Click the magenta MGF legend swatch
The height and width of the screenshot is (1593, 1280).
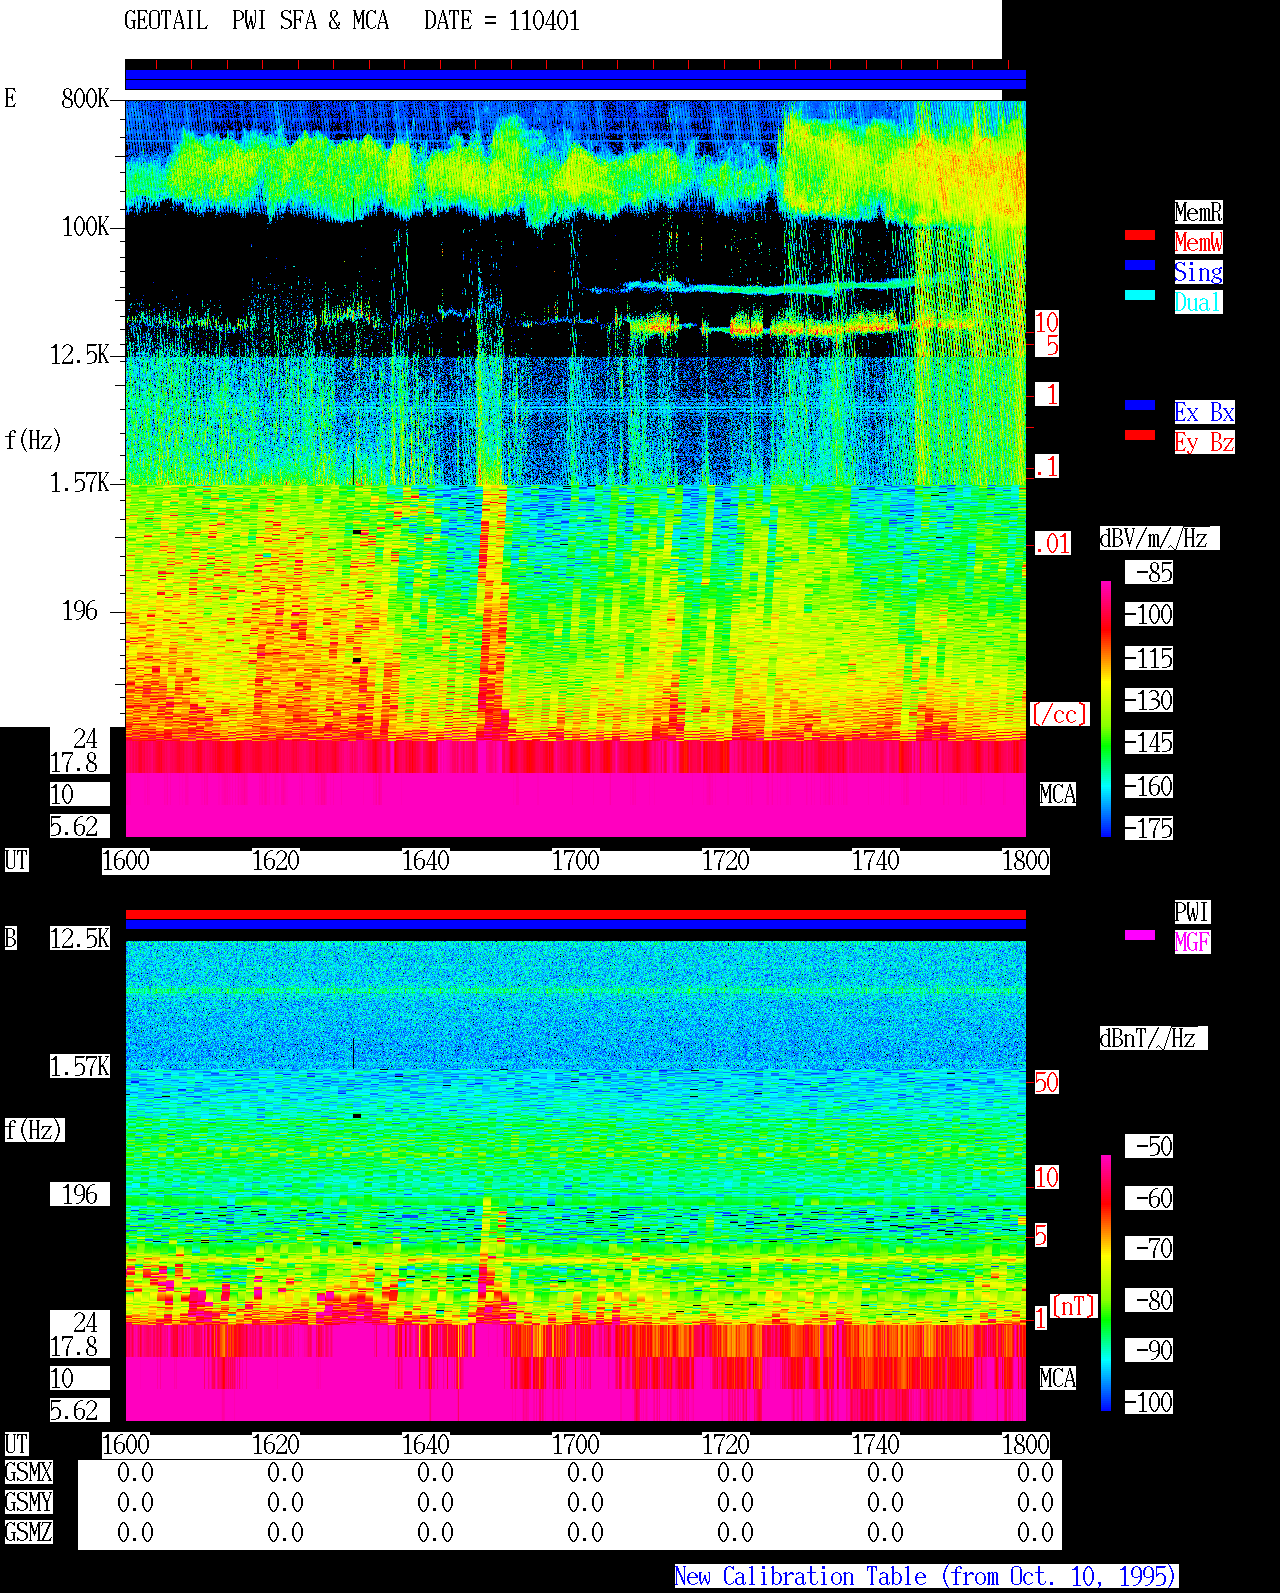coord(1140,935)
